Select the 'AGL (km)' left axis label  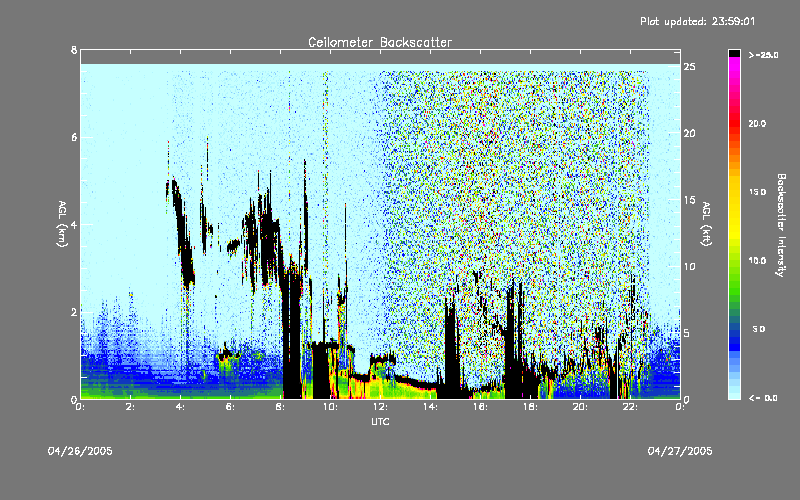coord(62,224)
